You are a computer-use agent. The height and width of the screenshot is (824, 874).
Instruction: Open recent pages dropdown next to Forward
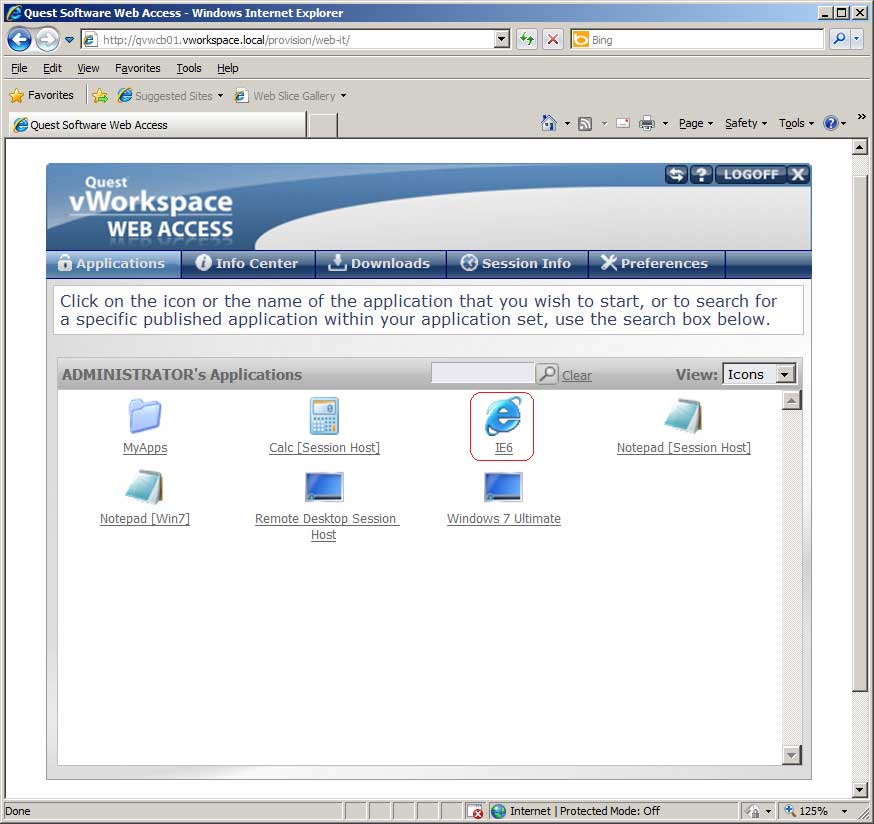tap(69, 40)
